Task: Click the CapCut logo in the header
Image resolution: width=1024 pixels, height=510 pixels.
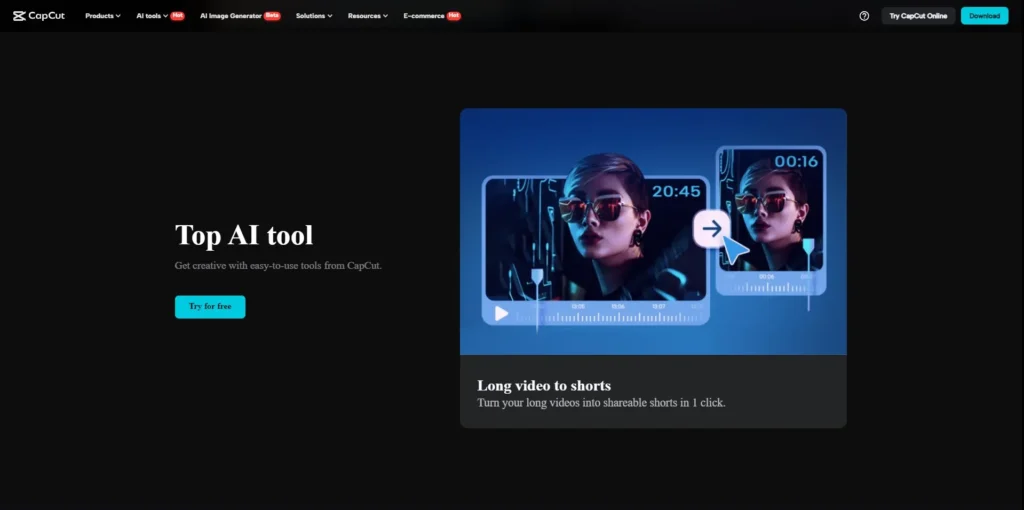Action: [39, 16]
